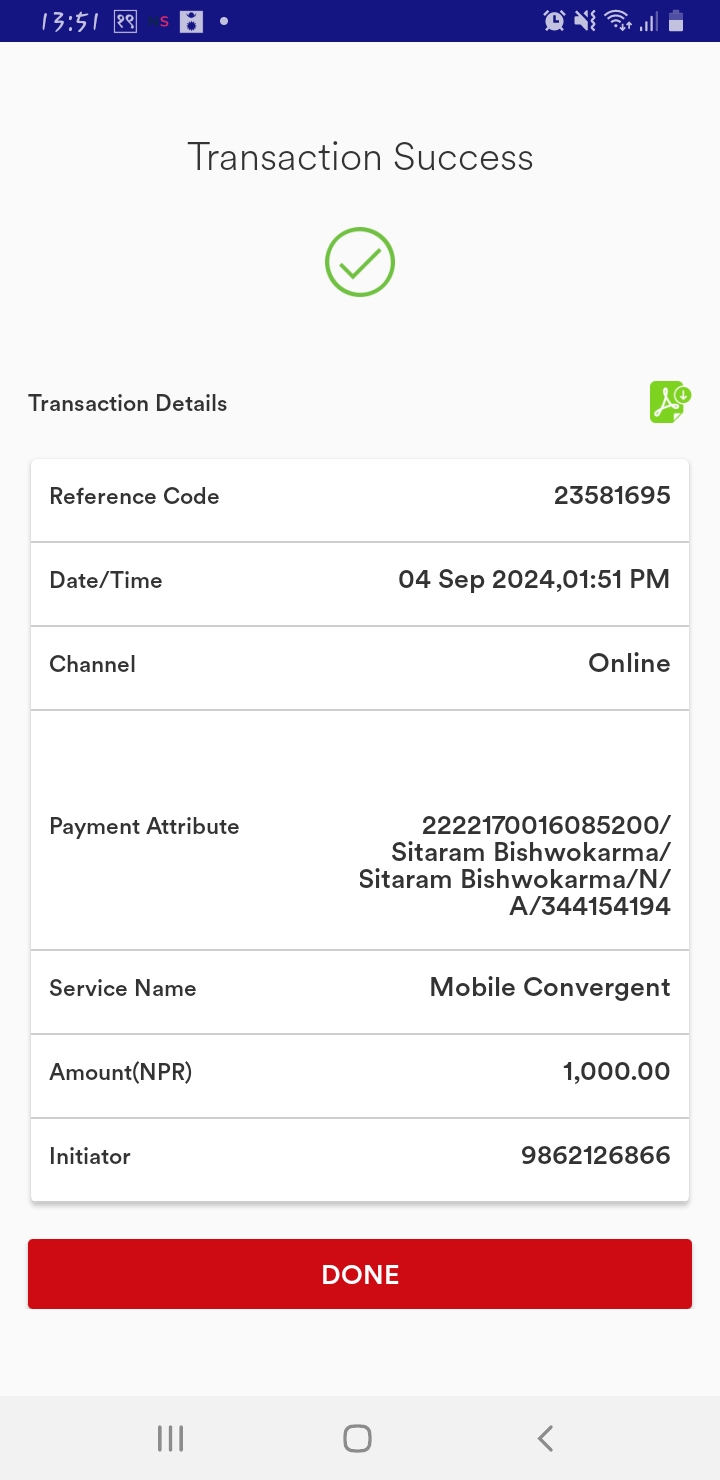The width and height of the screenshot is (720, 1480).
Task: Tap the muted sound status icon
Action: (585, 20)
